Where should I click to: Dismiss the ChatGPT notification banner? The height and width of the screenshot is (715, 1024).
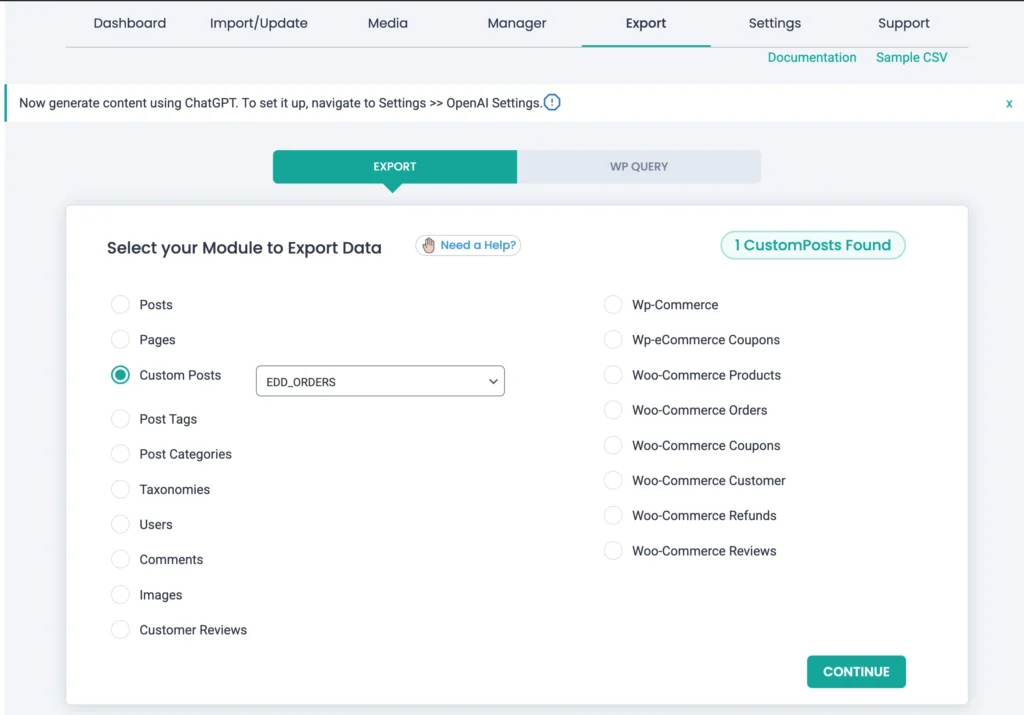[x=1009, y=103]
